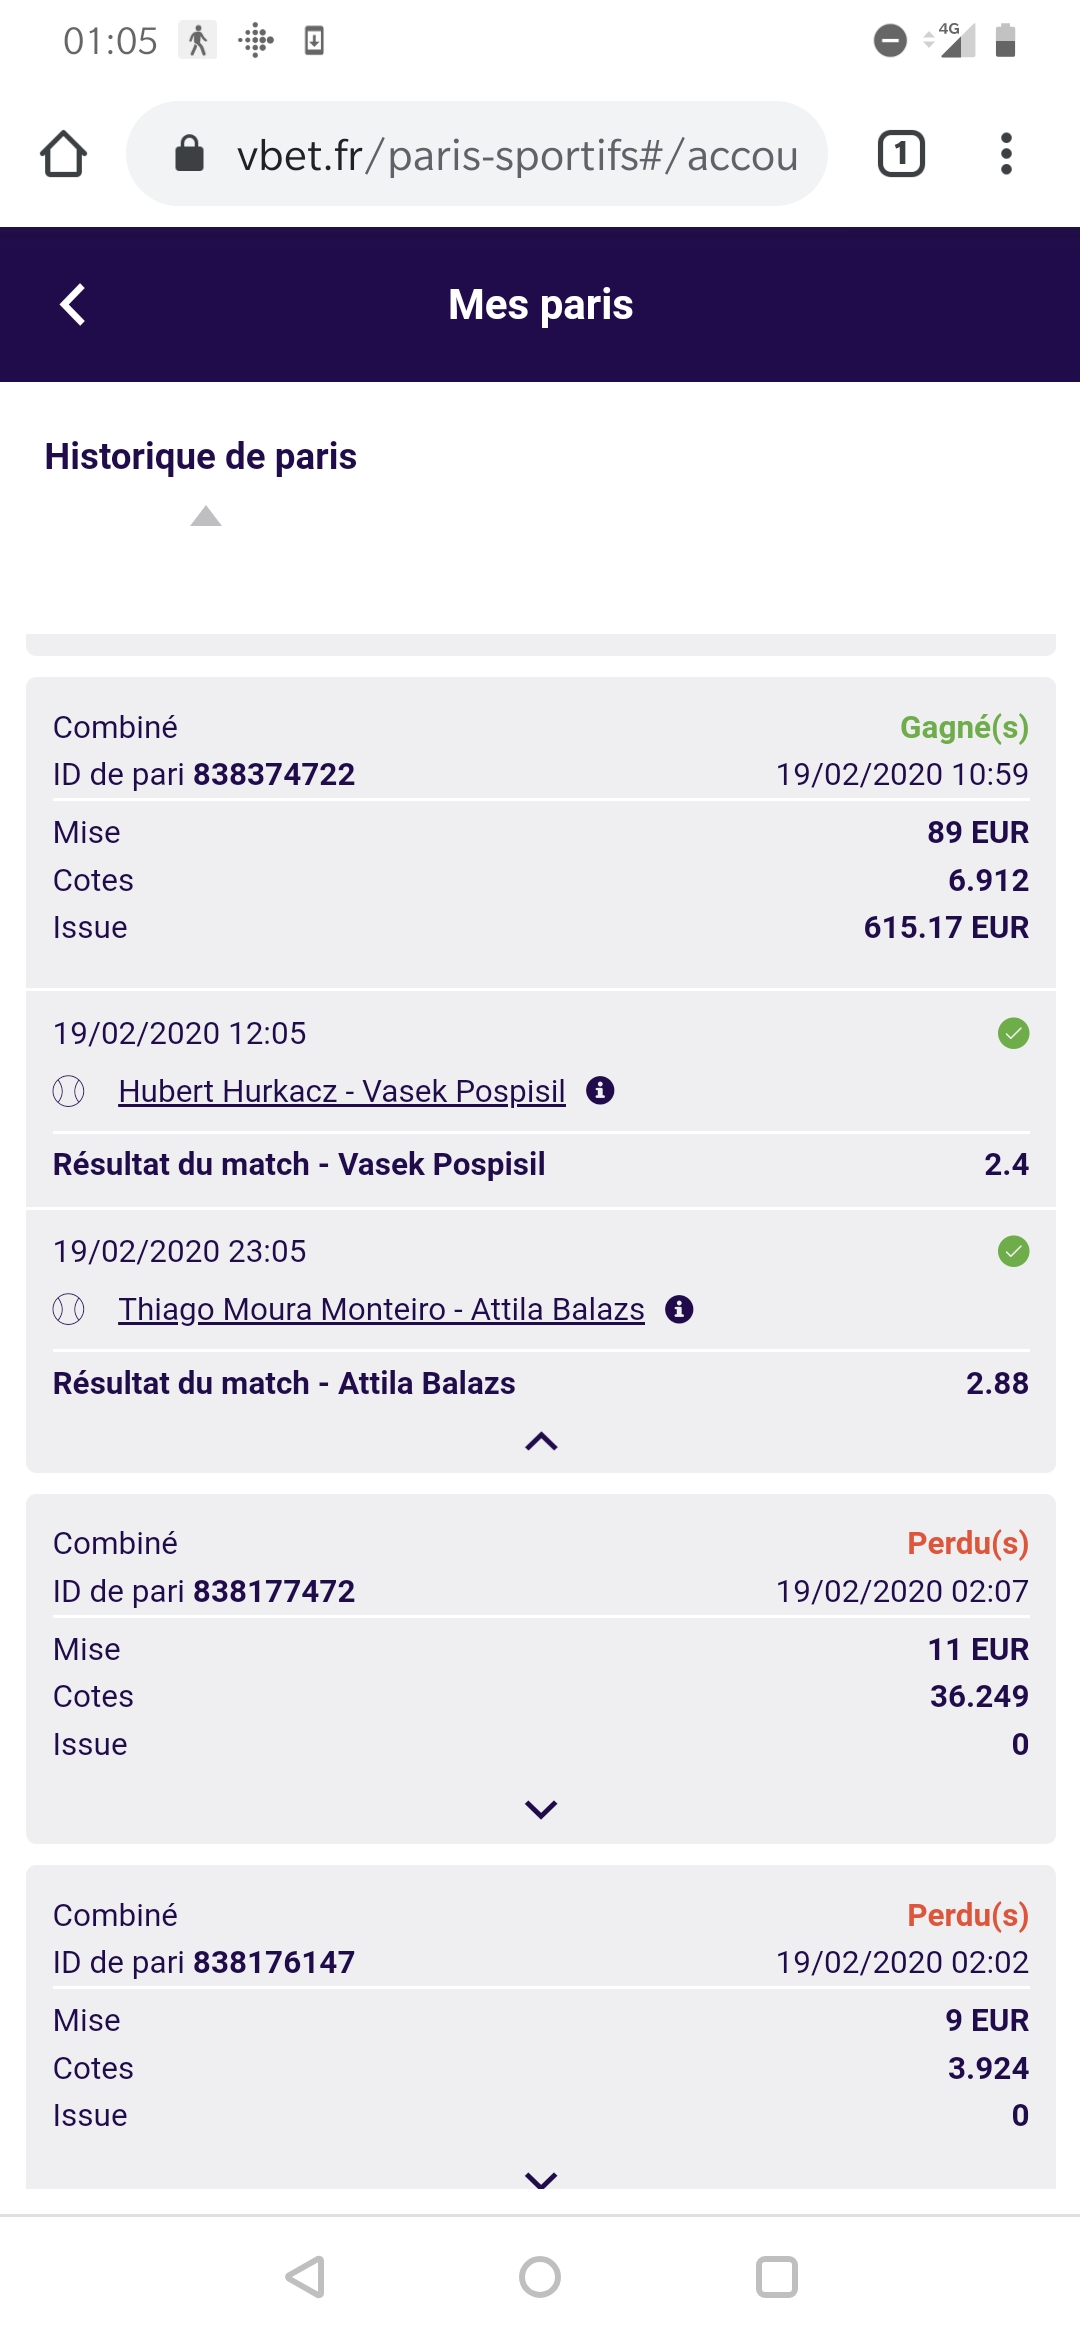
Task: Open Android recent apps button
Action: [776, 2277]
